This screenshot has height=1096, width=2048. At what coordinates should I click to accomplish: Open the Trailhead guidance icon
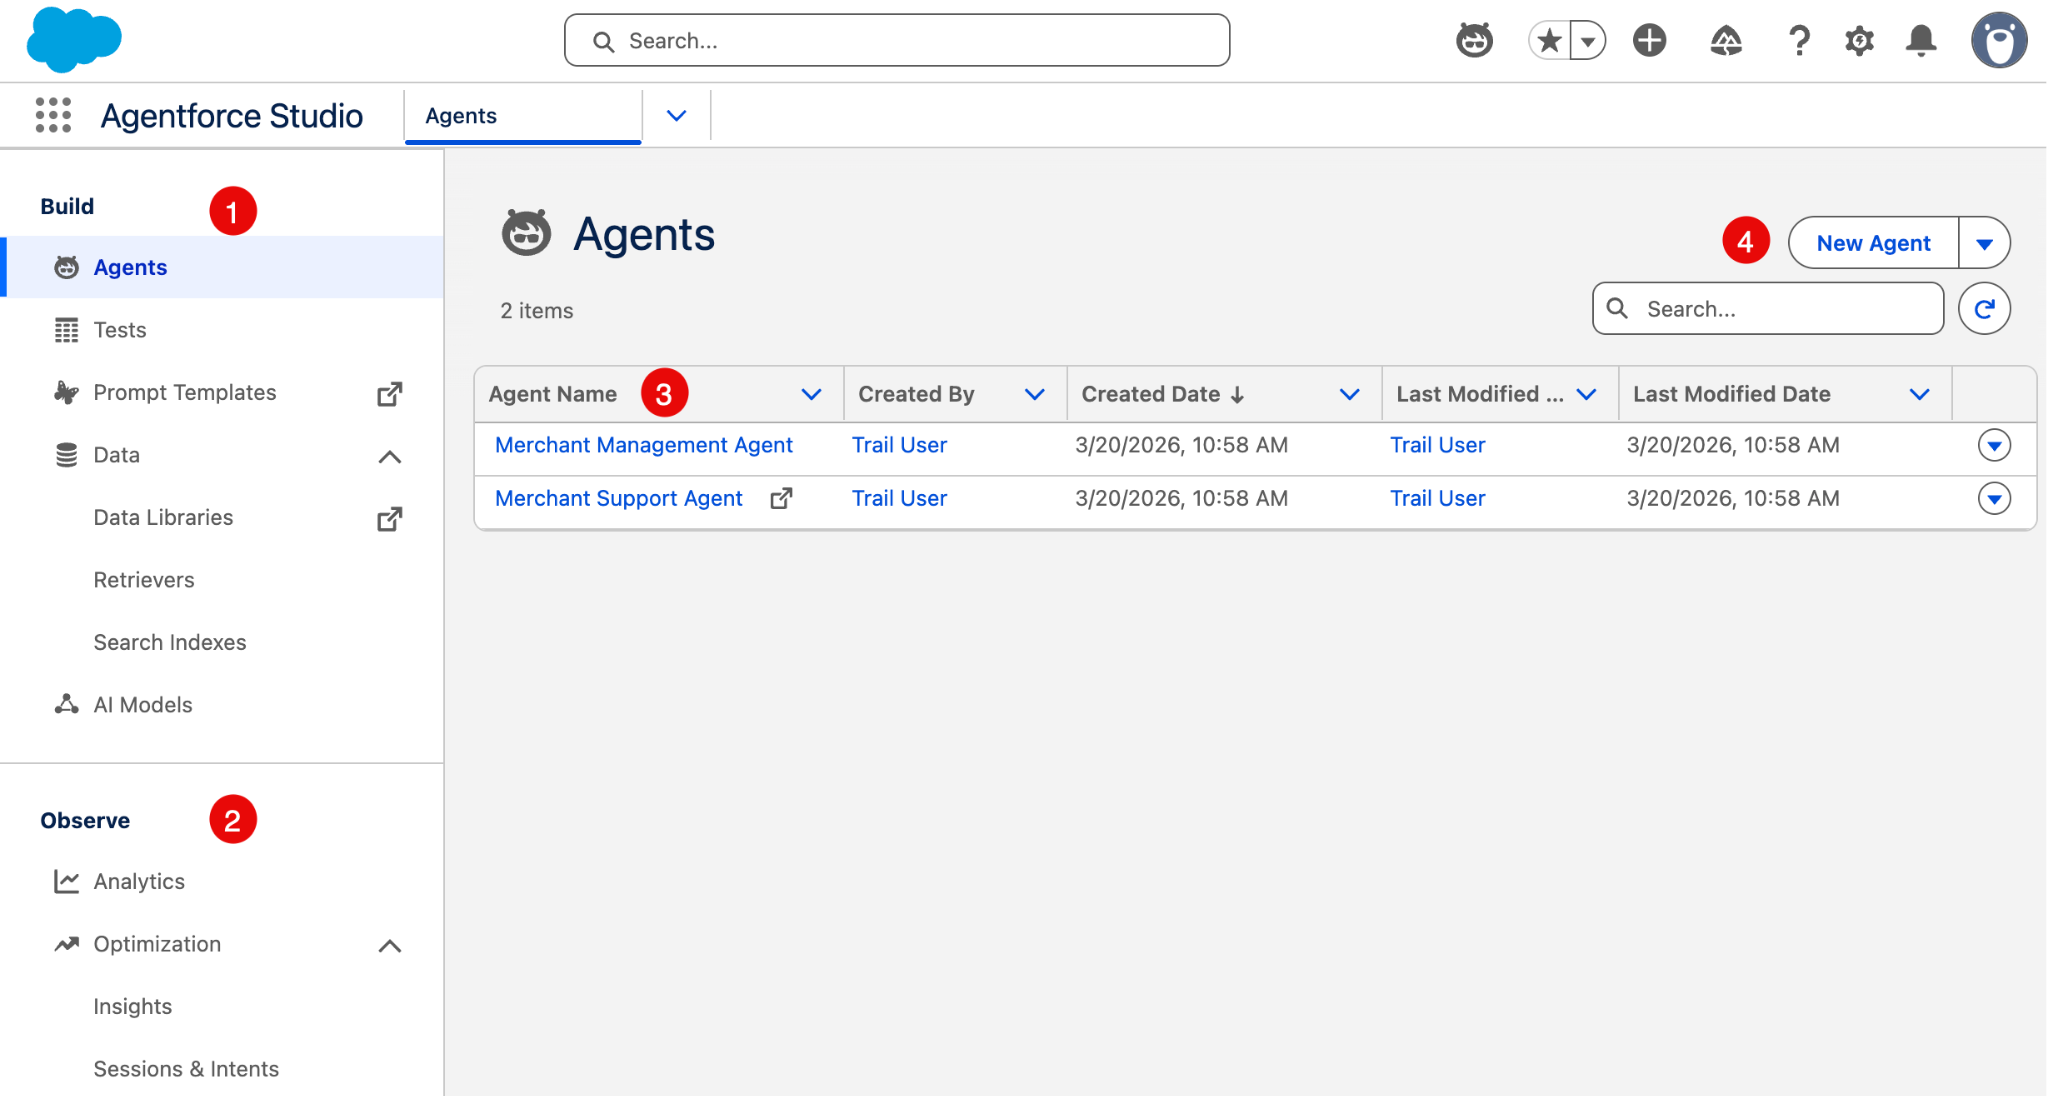click(1726, 40)
